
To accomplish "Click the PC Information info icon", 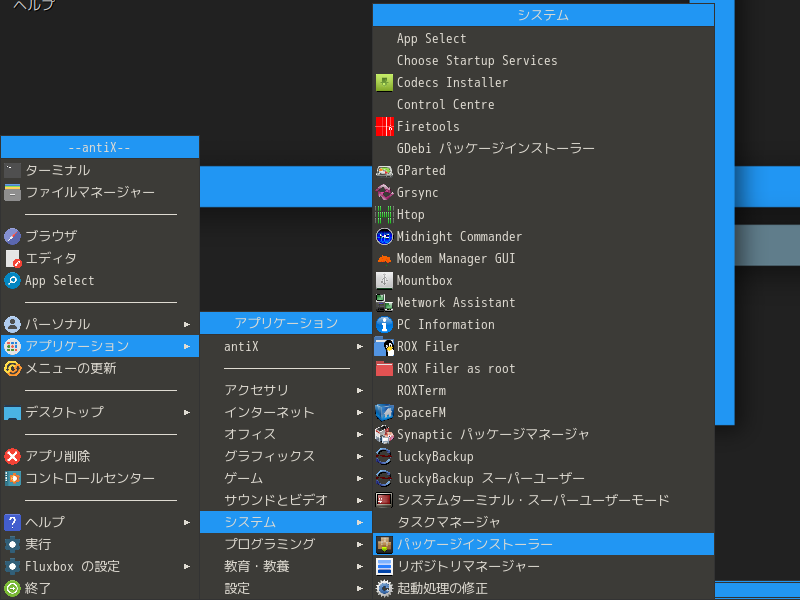I will pyautogui.click(x=384, y=324).
